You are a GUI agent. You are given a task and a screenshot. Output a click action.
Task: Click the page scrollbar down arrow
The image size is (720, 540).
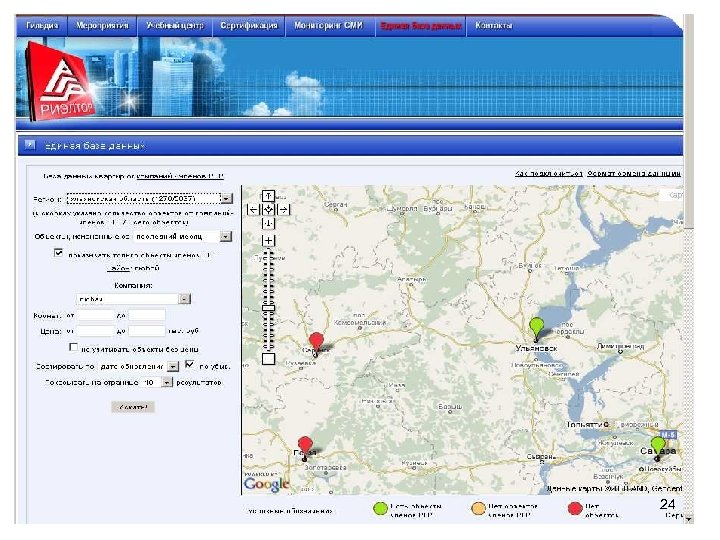click(x=688, y=519)
